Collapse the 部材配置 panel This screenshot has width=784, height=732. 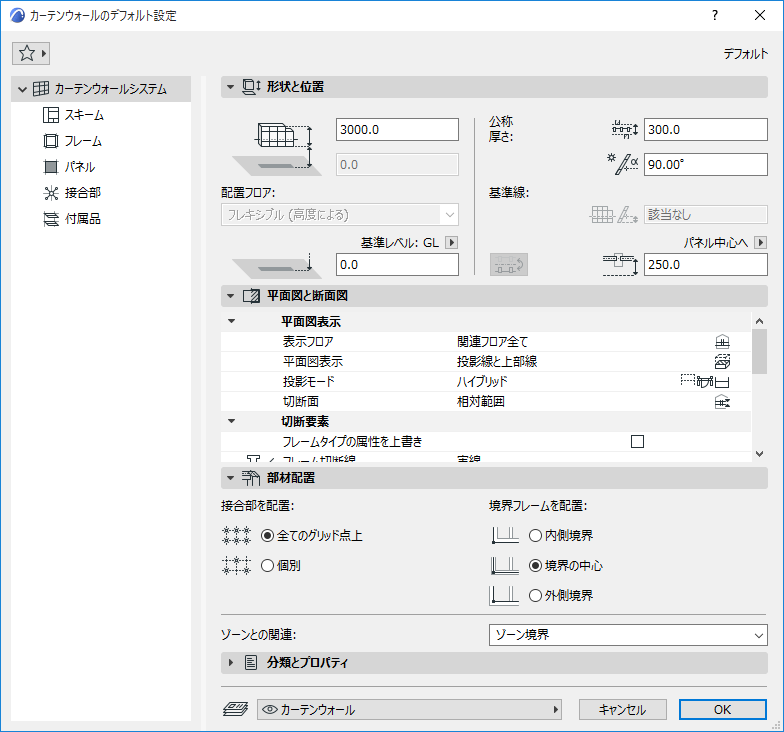230,478
